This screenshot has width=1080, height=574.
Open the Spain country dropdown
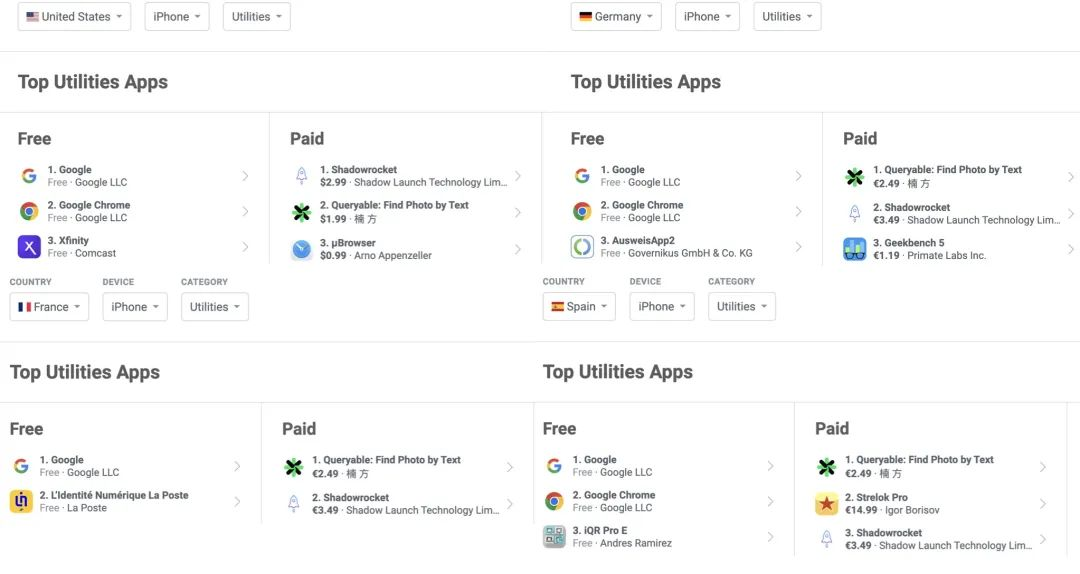coord(579,307)
